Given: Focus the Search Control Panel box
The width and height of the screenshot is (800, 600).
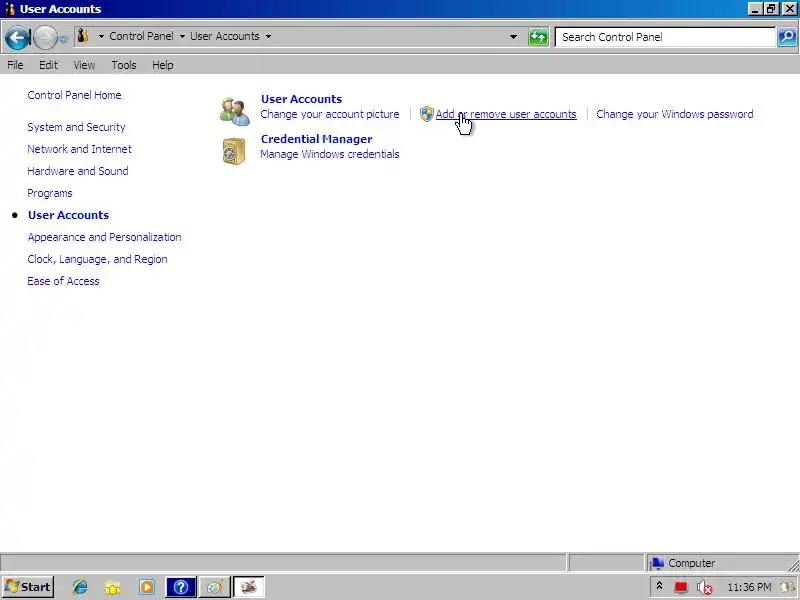Looking at the screenshot, I should click(x=665, y=37).
